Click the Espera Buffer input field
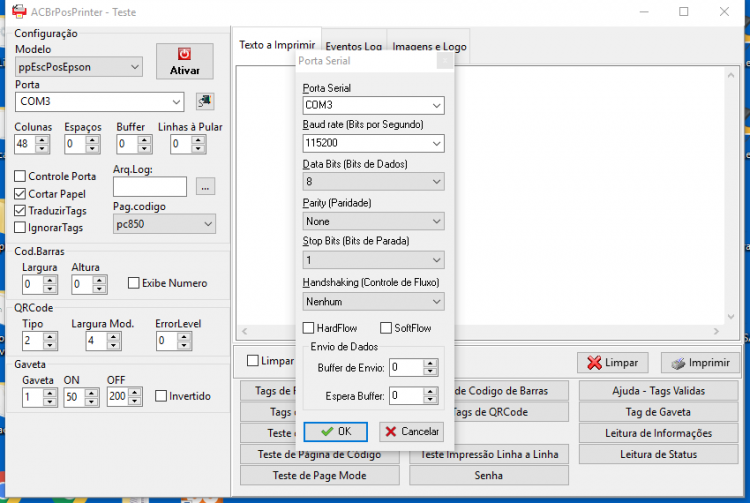 click(x=407, y=395)
